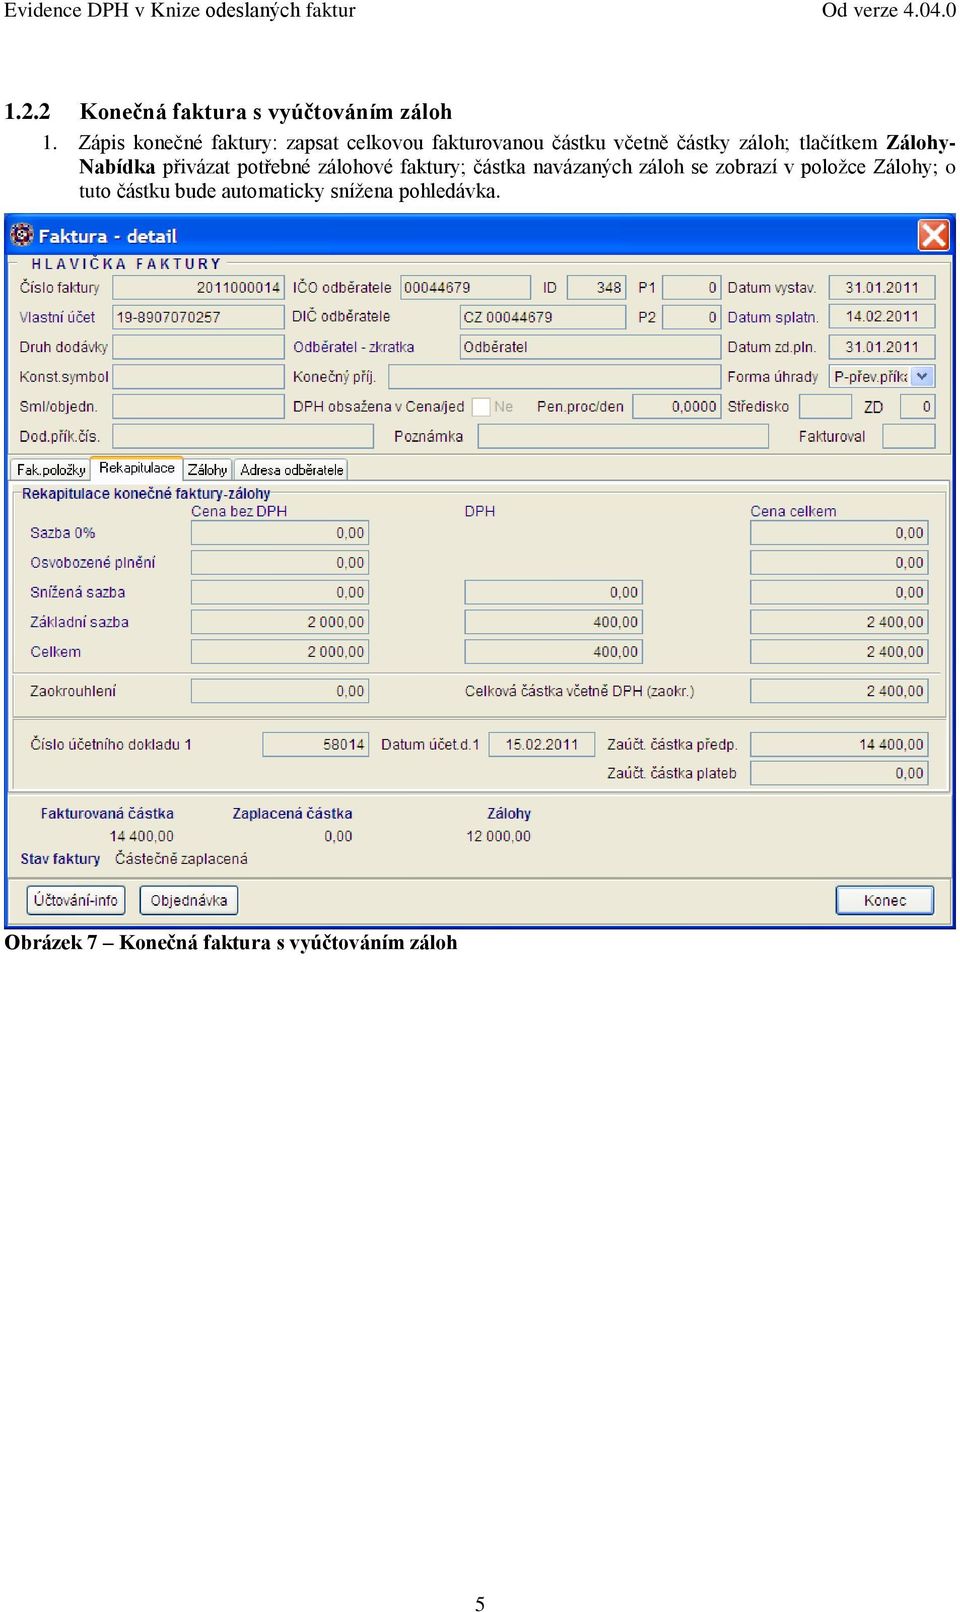Click the Konst.symbol field
The height and width of the screenshot is (1612, 960).
tap(198, 377)
